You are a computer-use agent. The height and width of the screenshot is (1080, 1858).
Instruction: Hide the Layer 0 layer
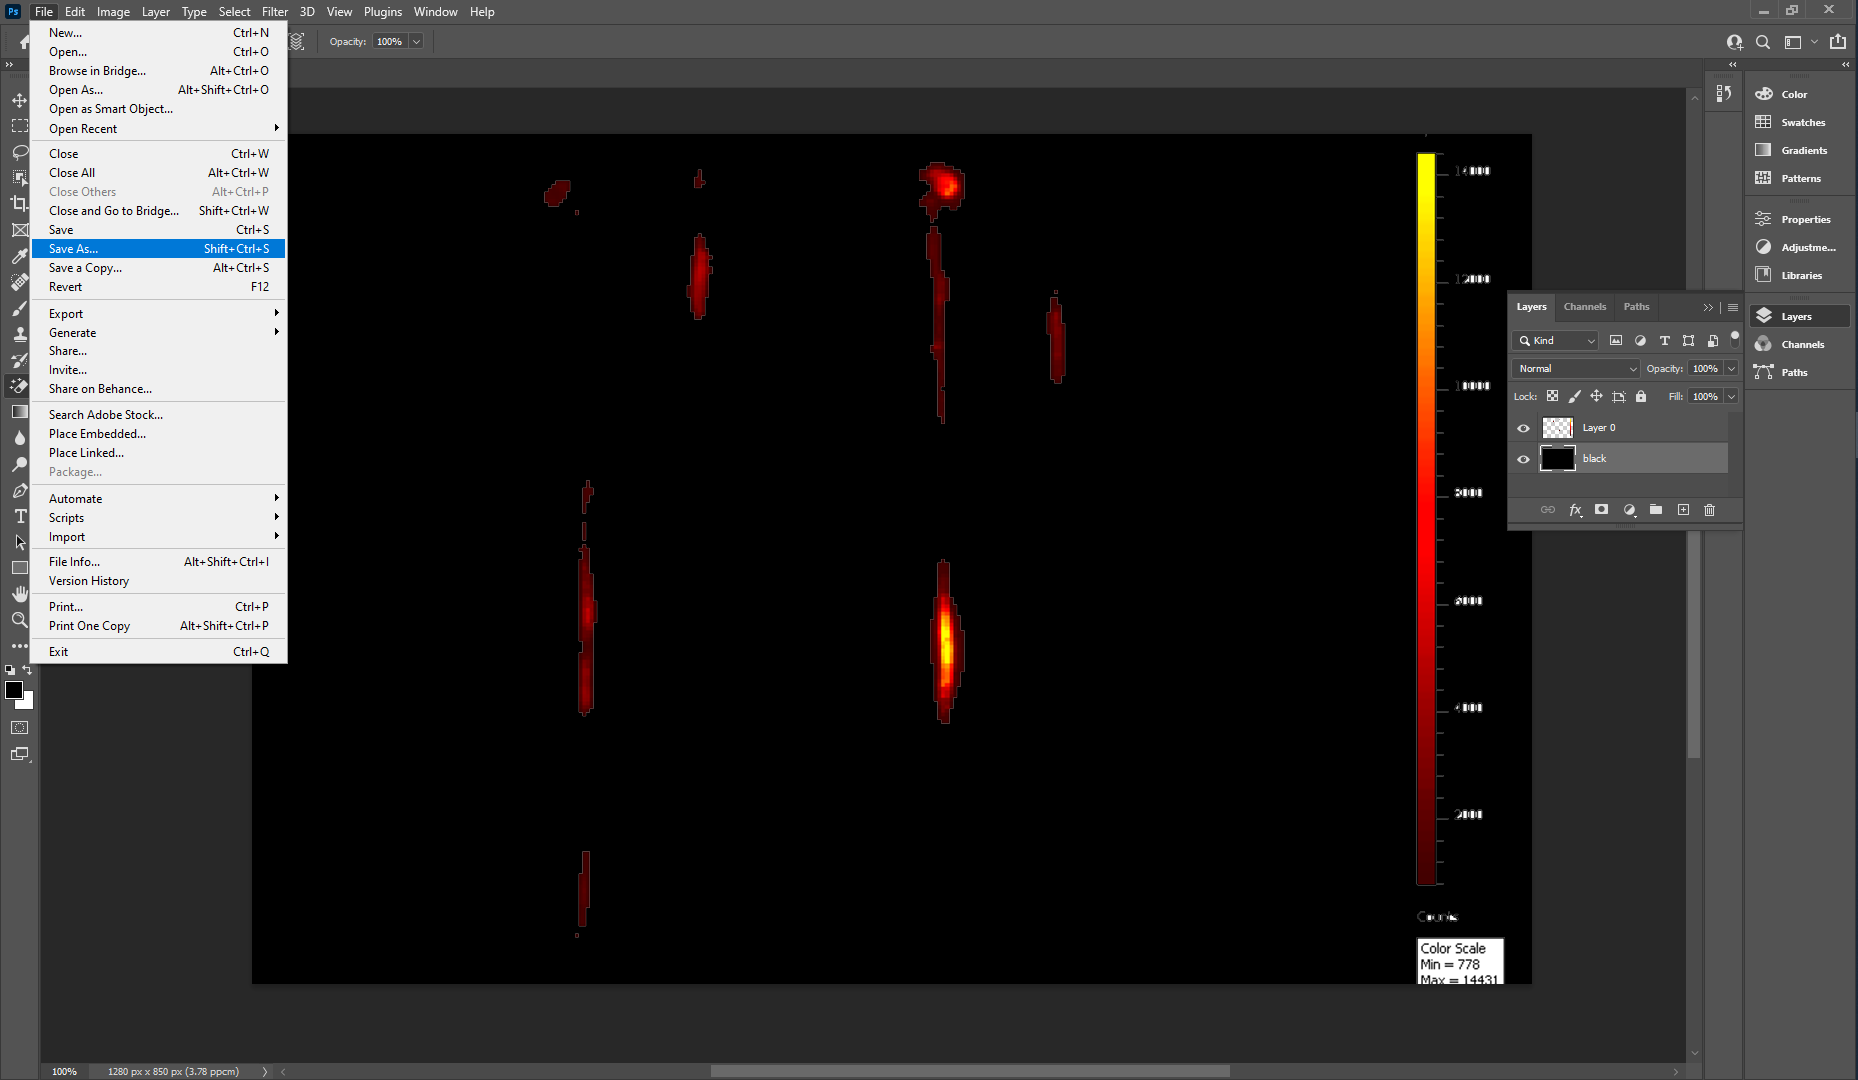1523,428
